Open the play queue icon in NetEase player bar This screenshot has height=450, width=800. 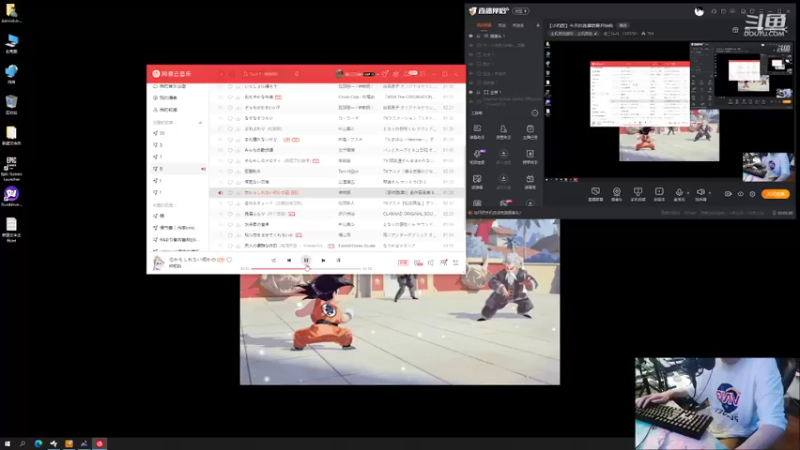[456, 263]
